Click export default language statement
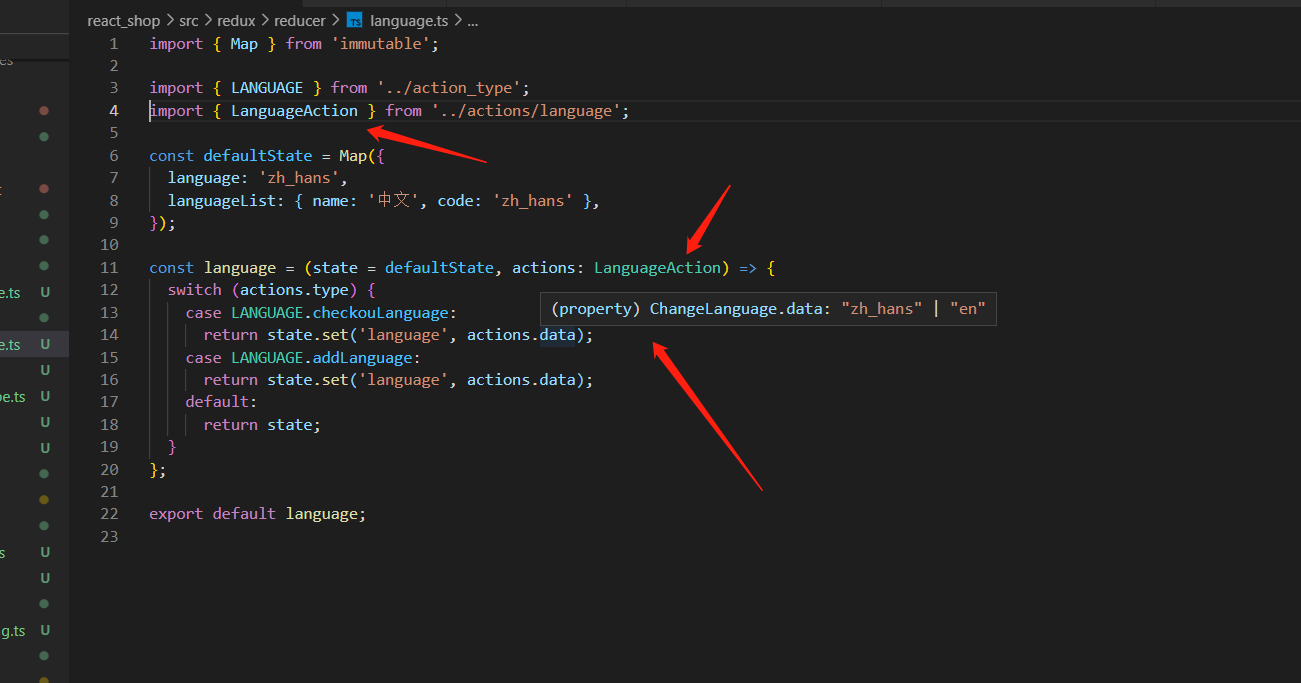 (x=258, y=514)
